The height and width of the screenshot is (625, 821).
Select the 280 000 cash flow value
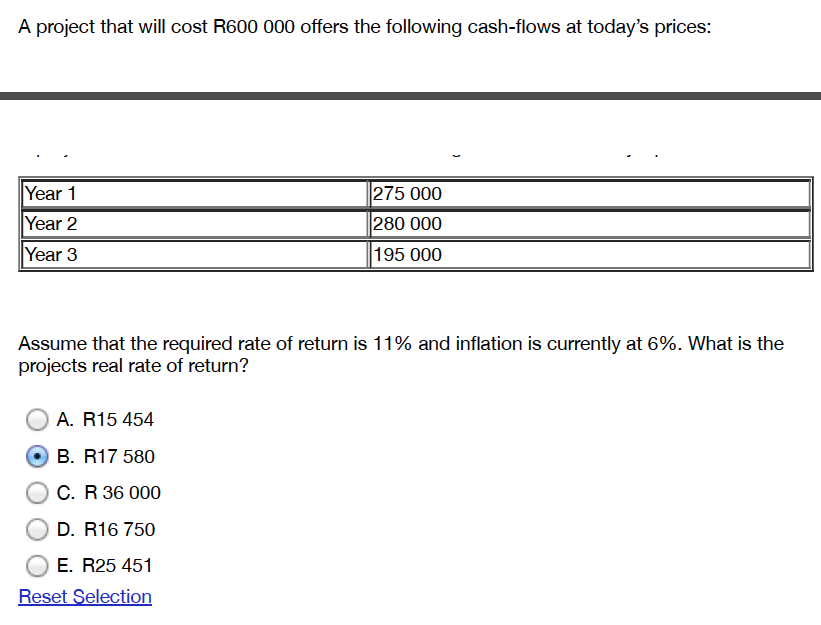tap(404, 223)
